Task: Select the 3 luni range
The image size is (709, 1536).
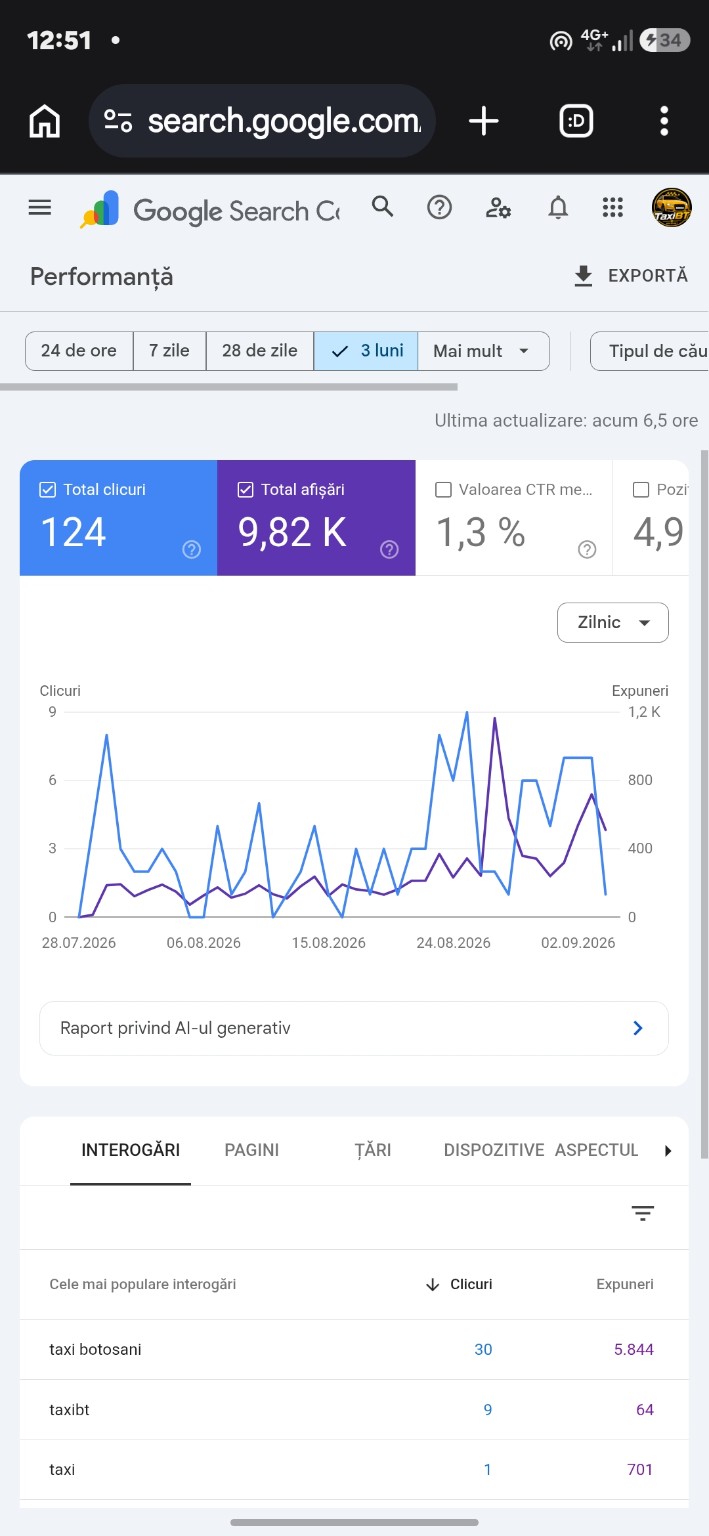Action: 366,351
